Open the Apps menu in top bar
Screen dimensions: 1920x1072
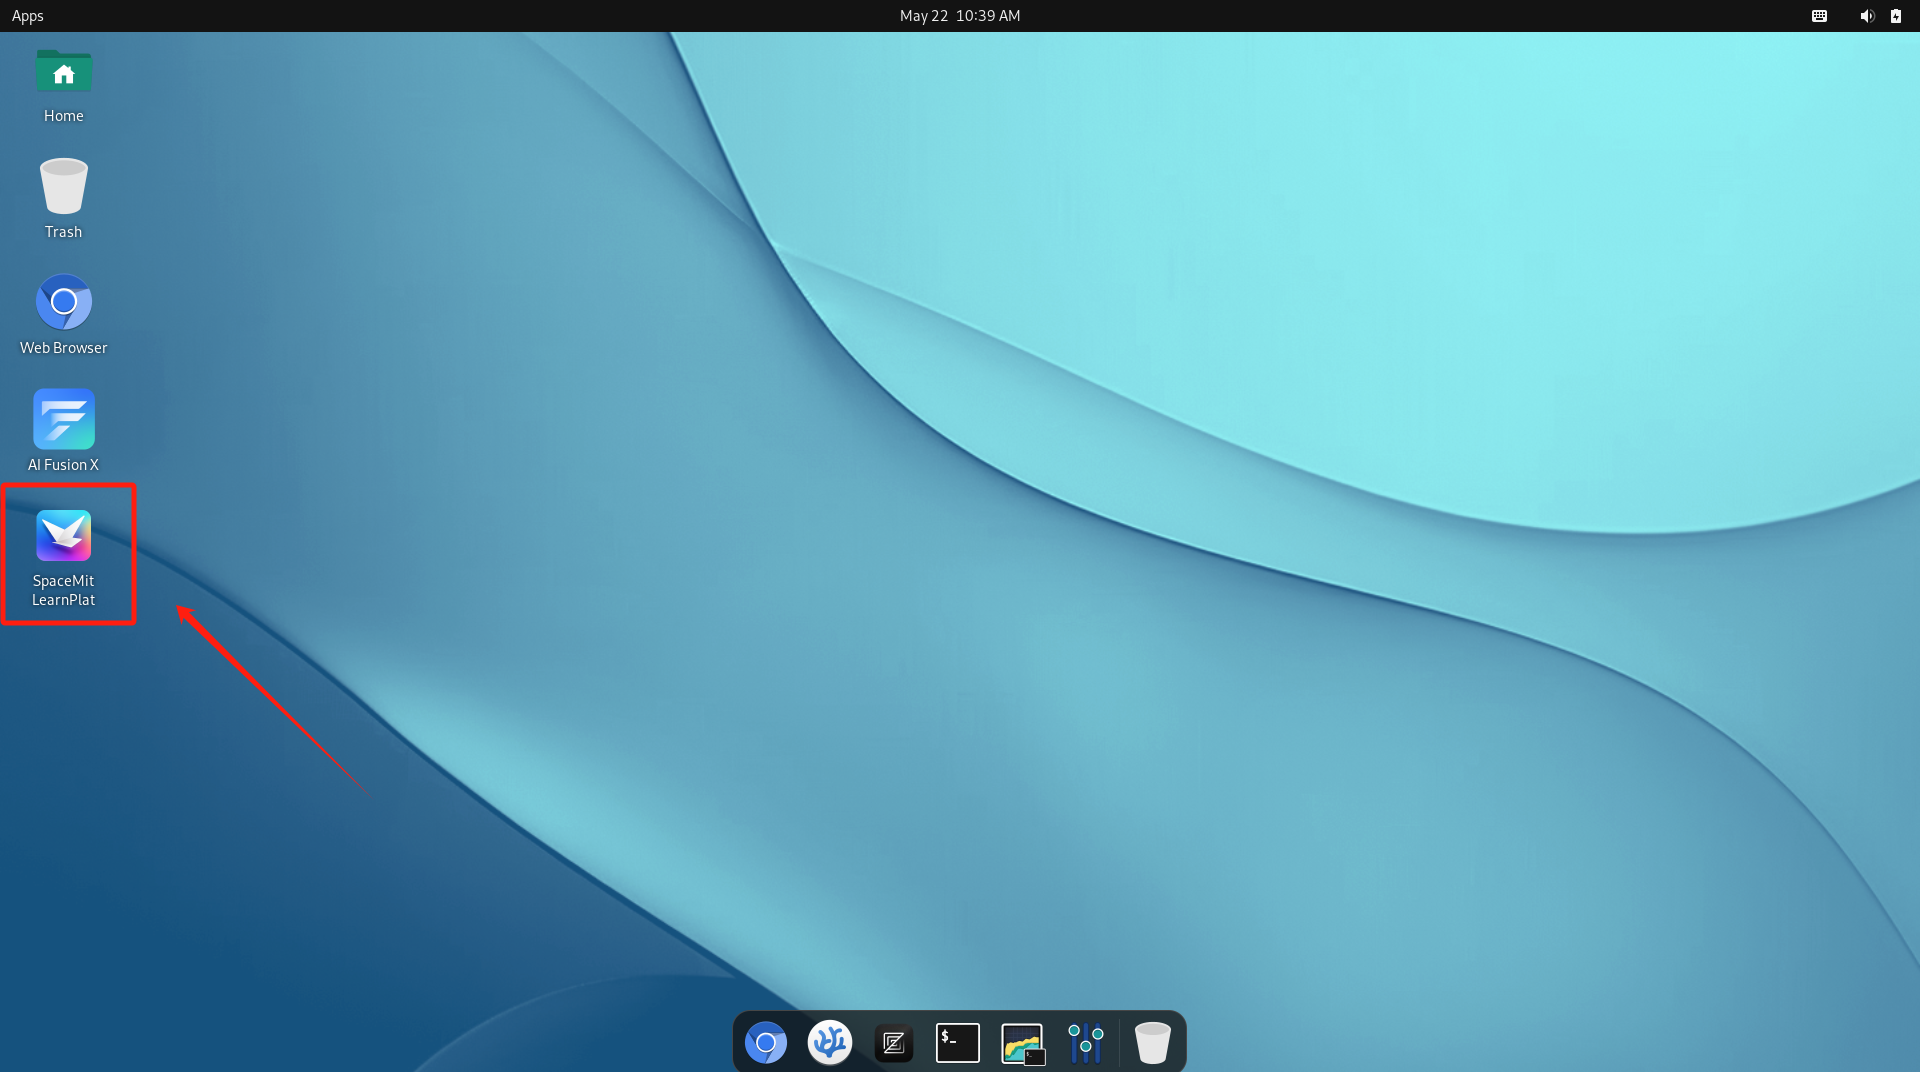coord(28,16)
